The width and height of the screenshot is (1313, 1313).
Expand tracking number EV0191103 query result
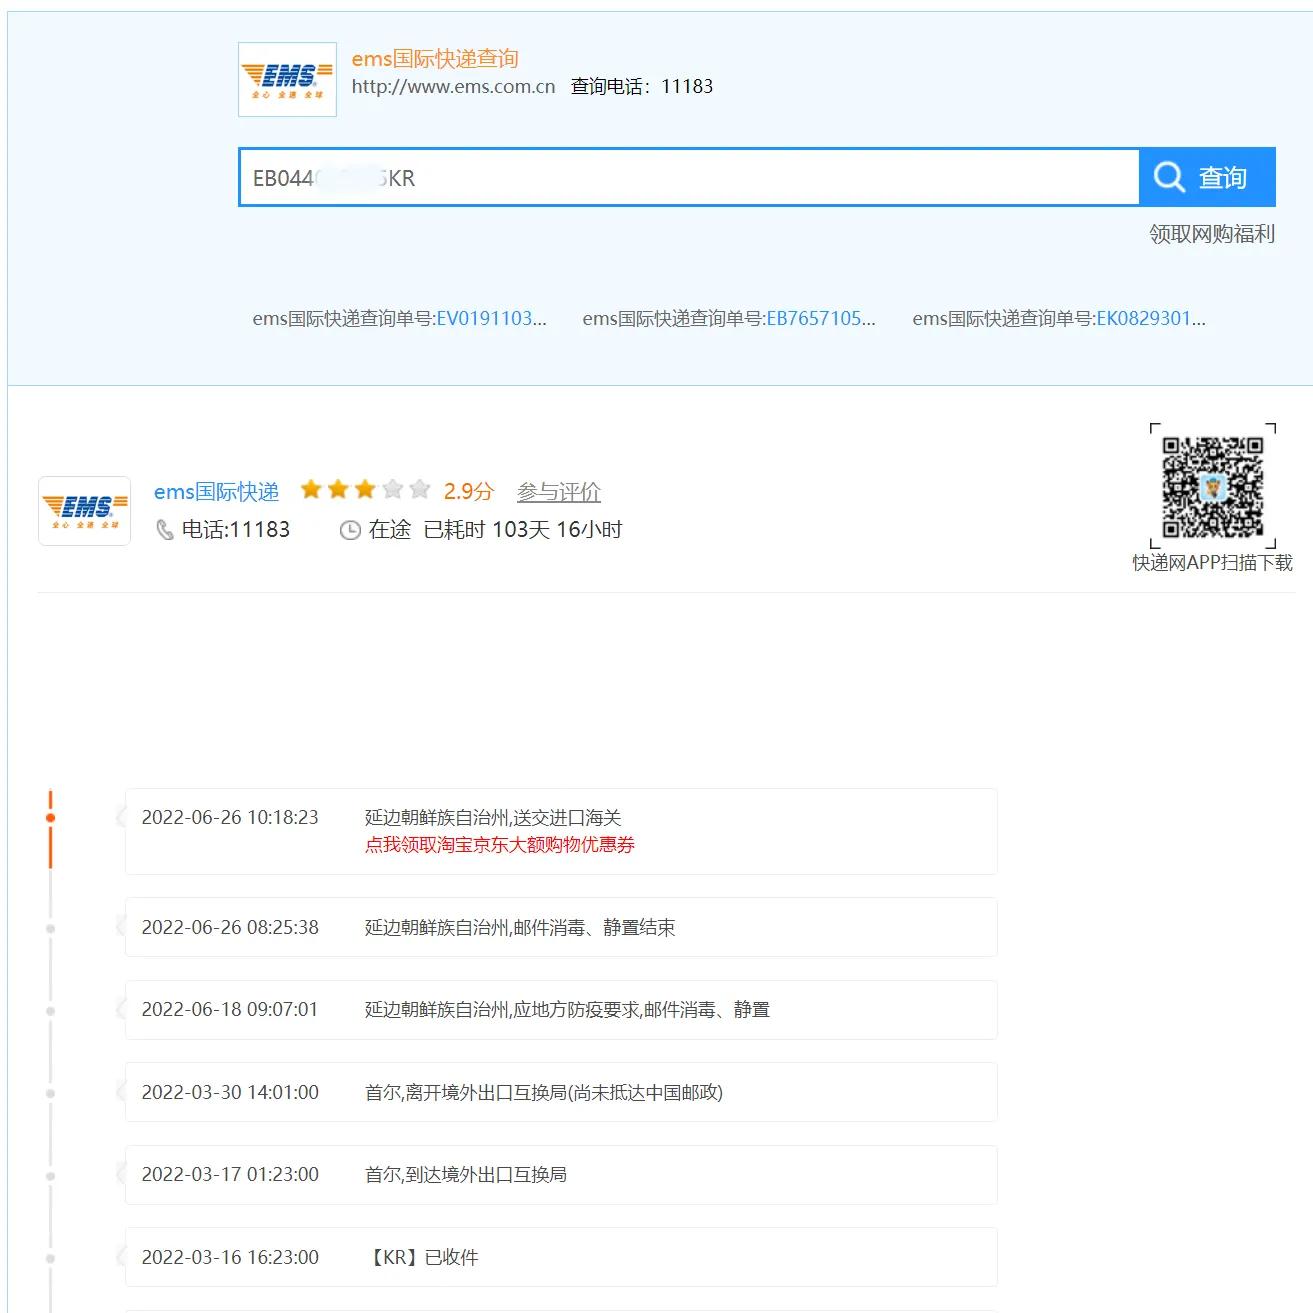(493, 319)
